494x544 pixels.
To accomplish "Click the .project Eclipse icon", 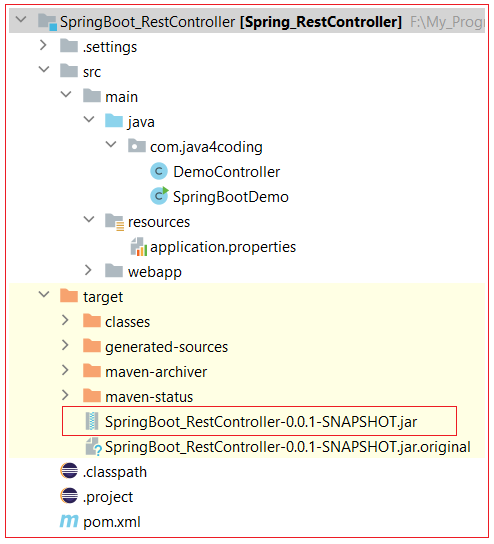I will (x=69, y=496).
